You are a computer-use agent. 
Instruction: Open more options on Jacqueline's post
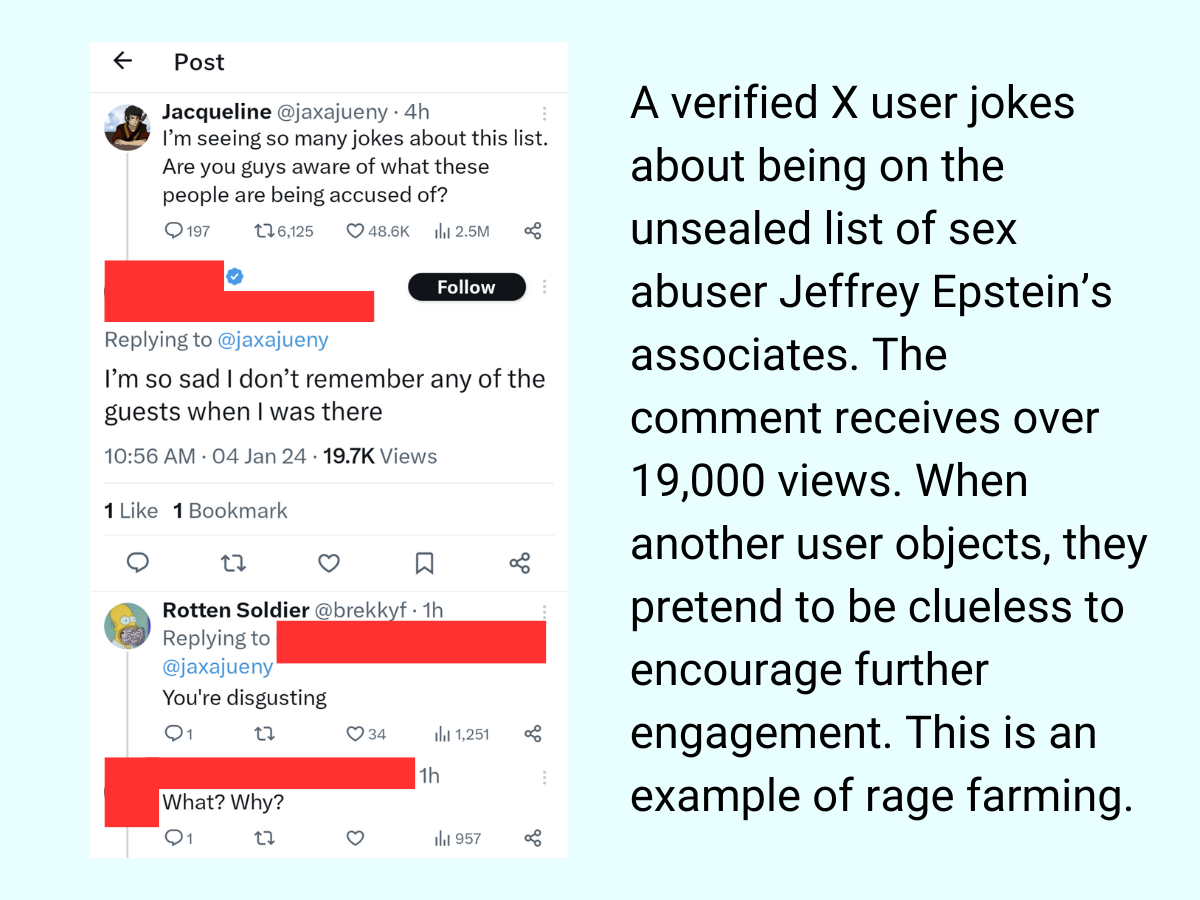(x=545, y=113)
